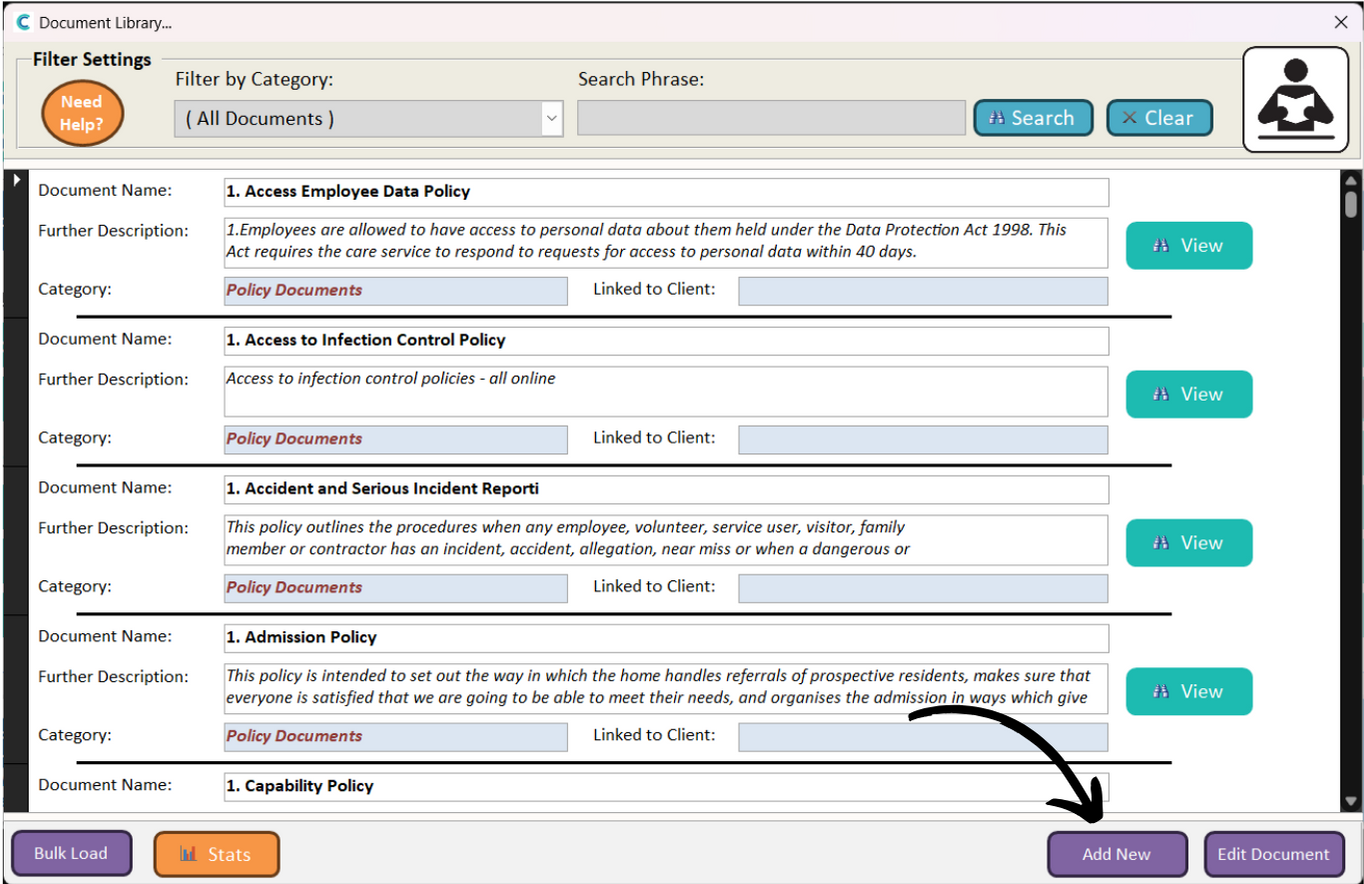Image resolution: width=1364 pixels, height=884 pixels.
Task: Click the reading person library icon
Action: [x=1295, y=100]
